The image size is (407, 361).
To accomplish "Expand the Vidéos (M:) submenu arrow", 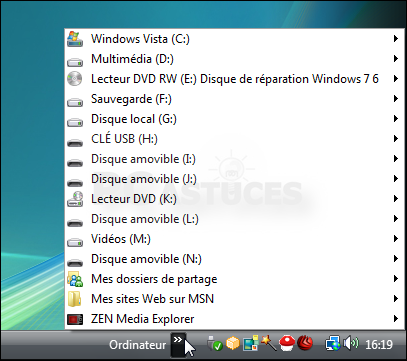I will coord(396,239).
